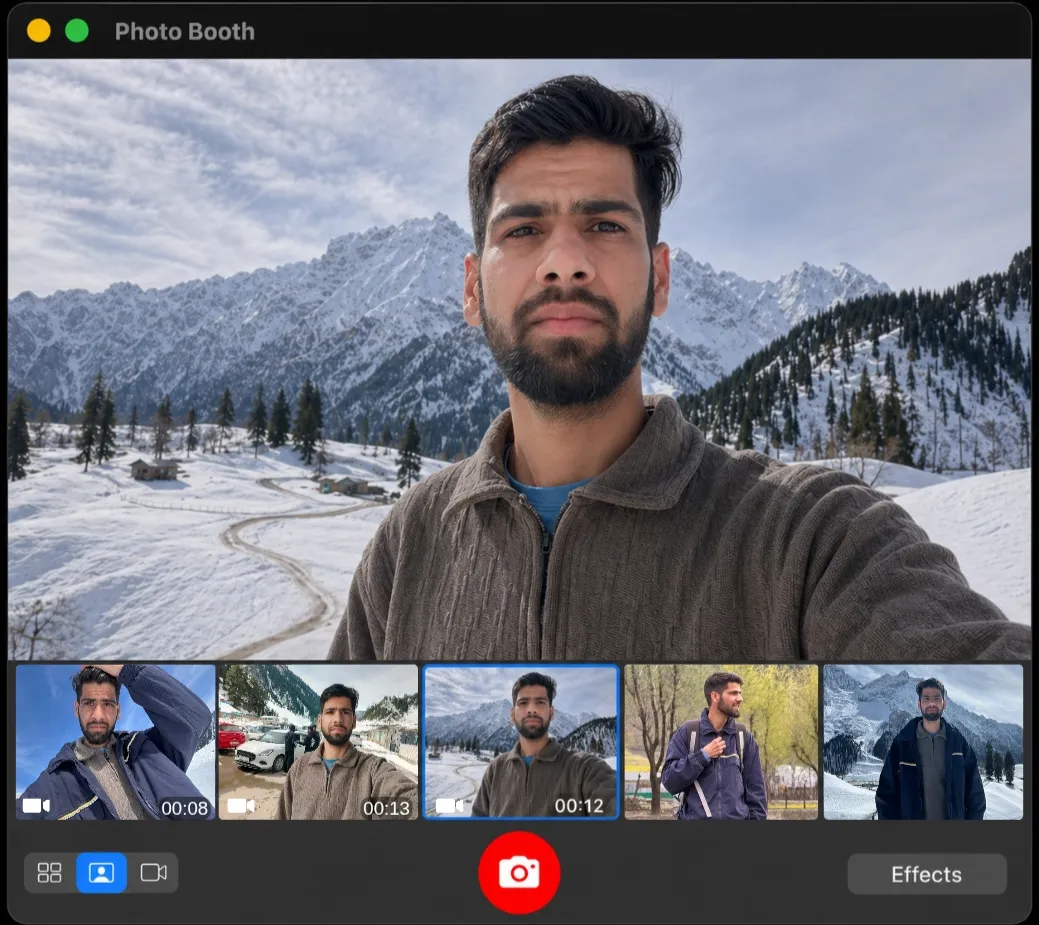
Task: Open the parking lot video thumbnail
Action: point(318,741)
